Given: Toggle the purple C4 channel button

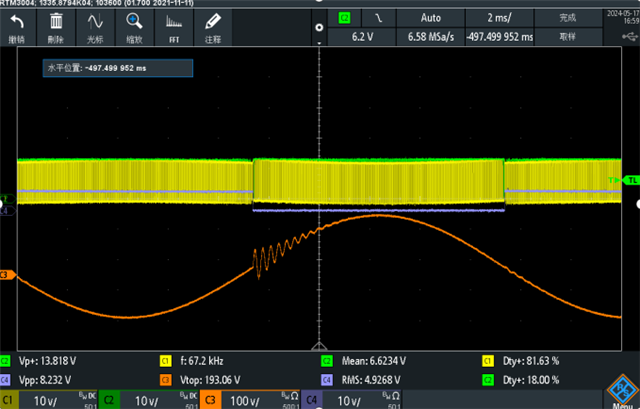Looking at the screenshot, I should tap(311, 400).
